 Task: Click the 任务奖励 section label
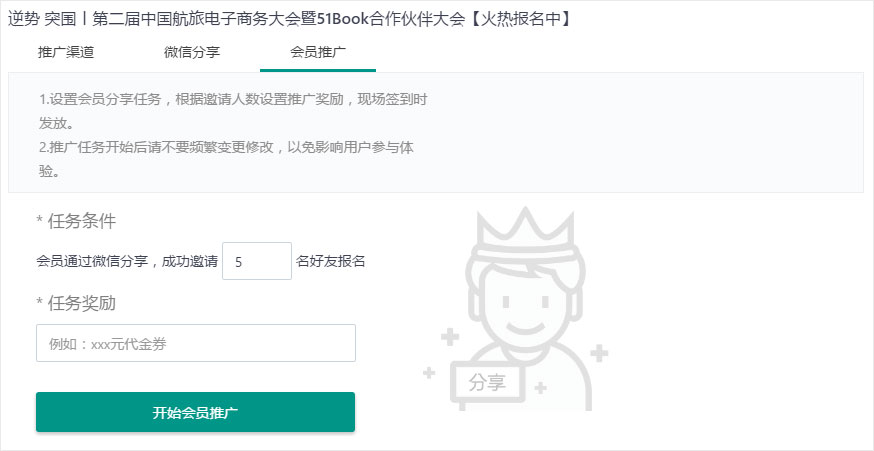tap(76, 303)
